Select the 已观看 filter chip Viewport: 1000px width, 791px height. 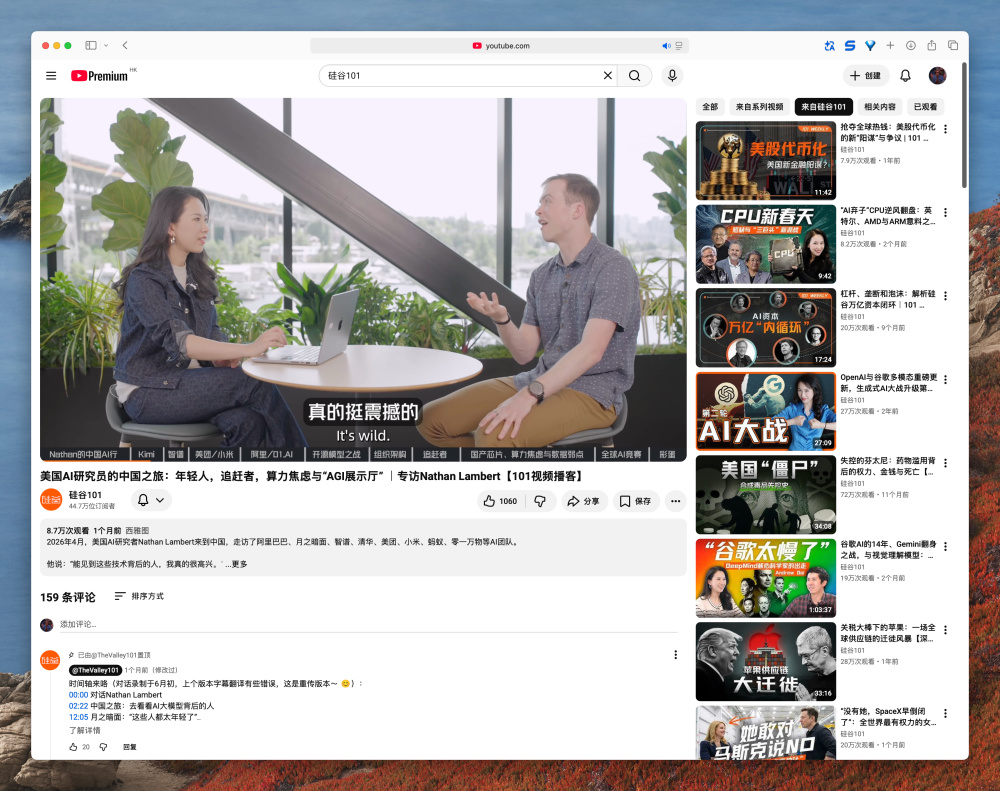click(925, 107)
